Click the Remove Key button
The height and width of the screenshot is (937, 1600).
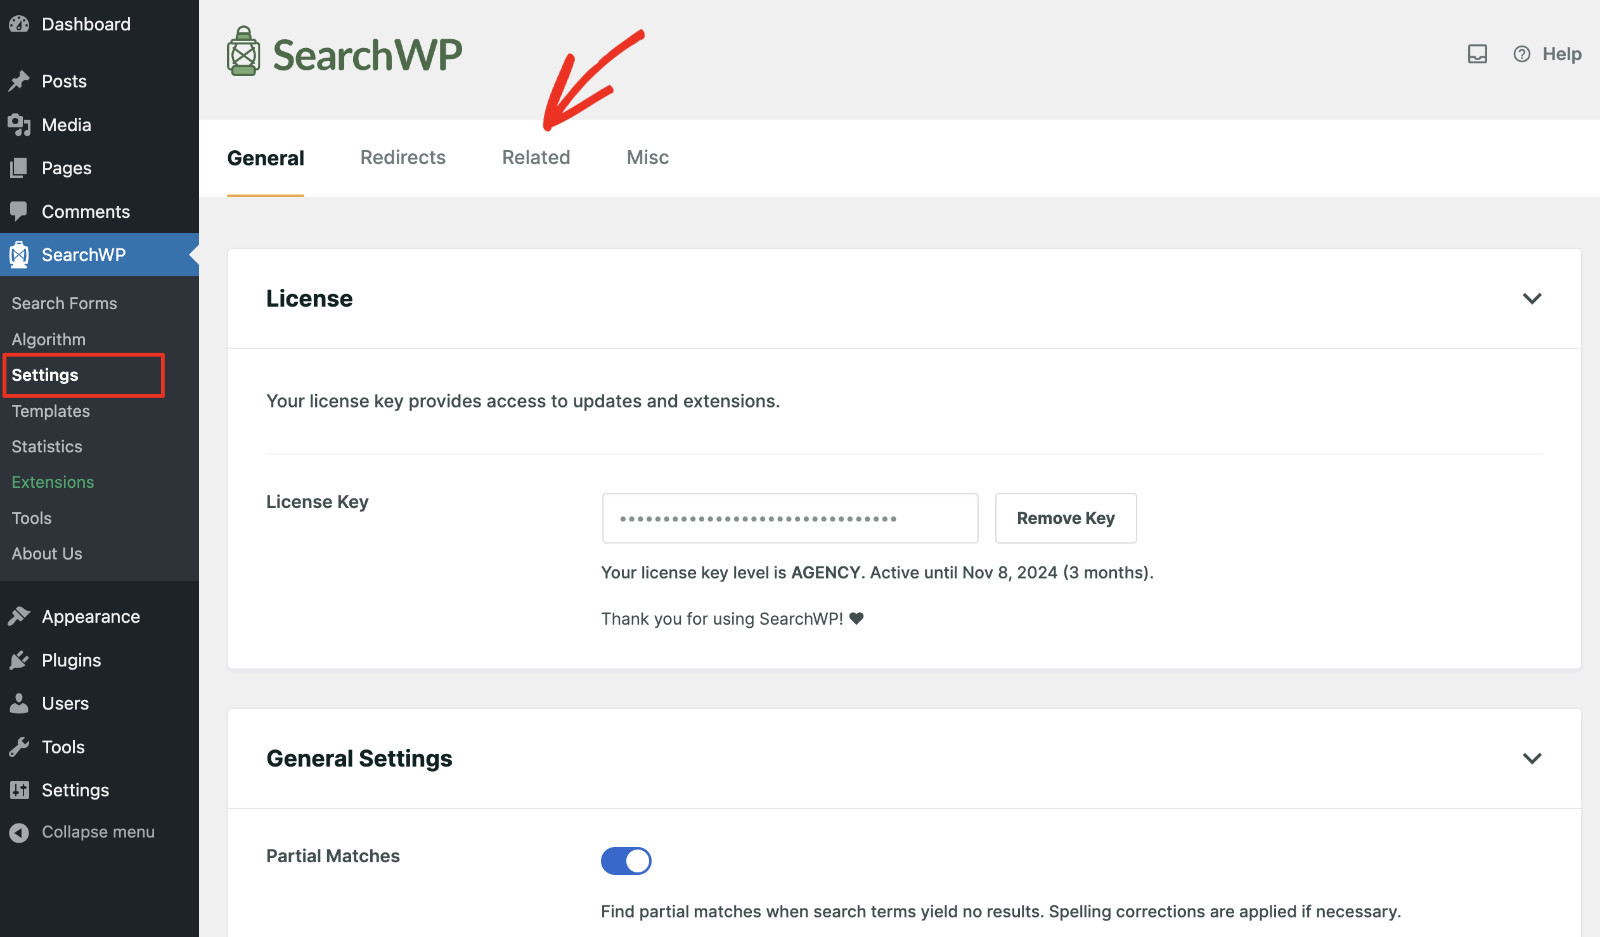tap(1066, 518)
